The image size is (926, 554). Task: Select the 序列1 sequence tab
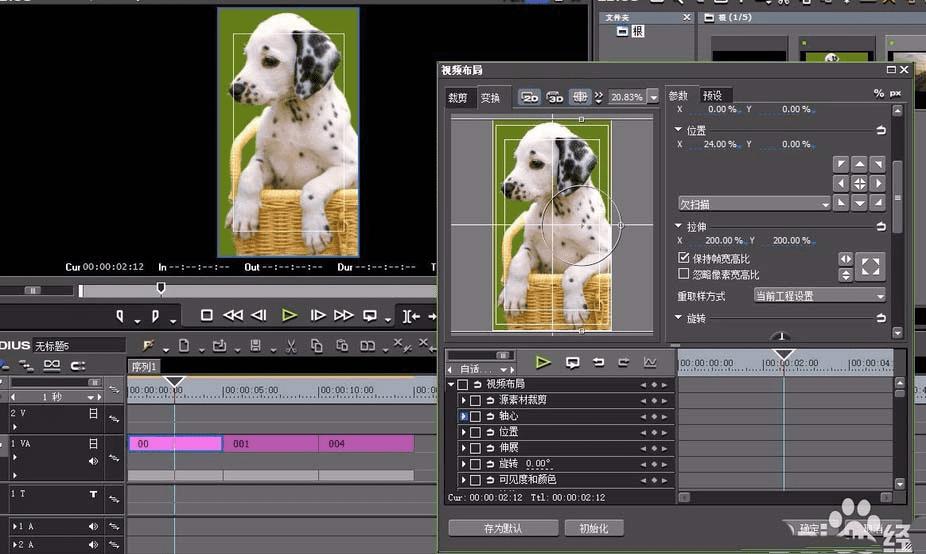[x=144, y=367]
